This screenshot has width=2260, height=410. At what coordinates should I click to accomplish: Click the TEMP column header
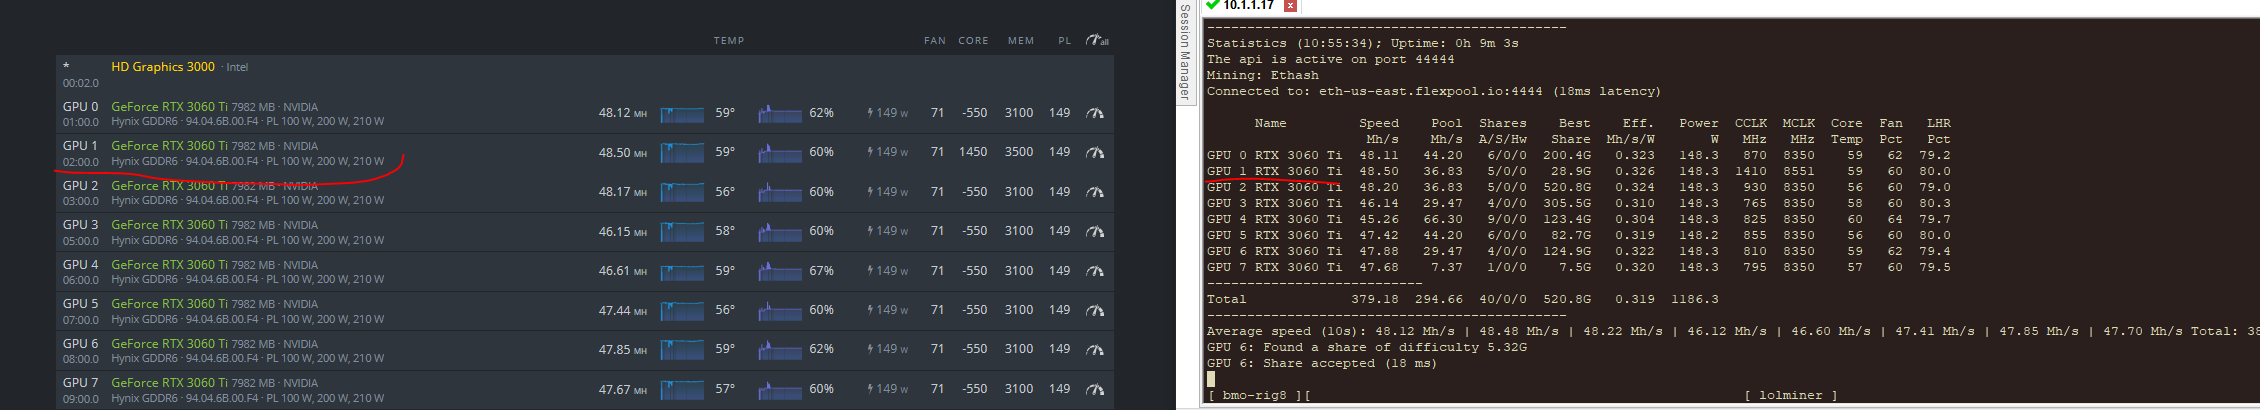click(729, 41)
